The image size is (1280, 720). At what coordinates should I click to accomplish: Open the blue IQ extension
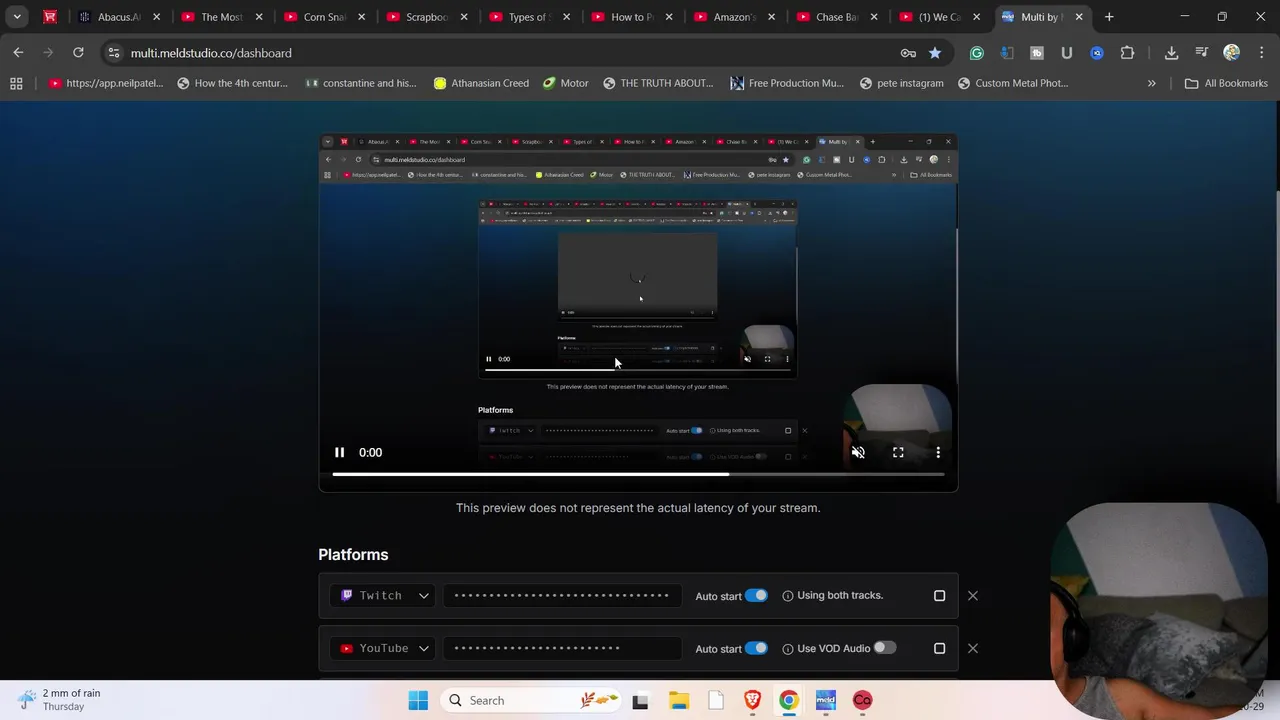(1097, 53)
